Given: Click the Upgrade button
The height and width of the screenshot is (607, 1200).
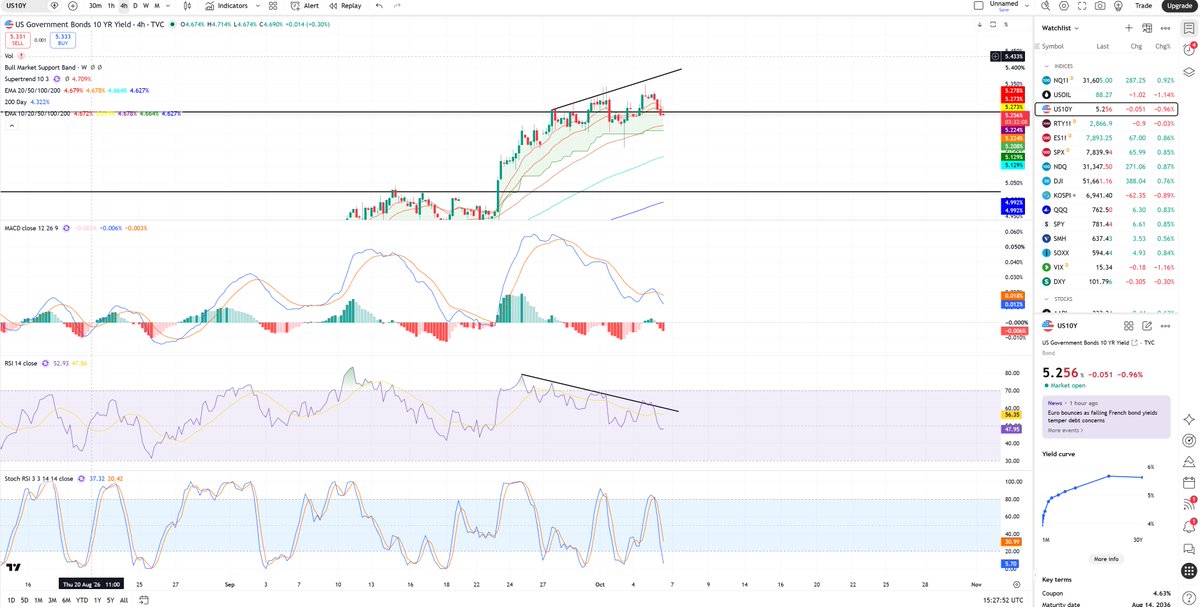Looking at the screenshot, I should click(x=1179, y=5).
